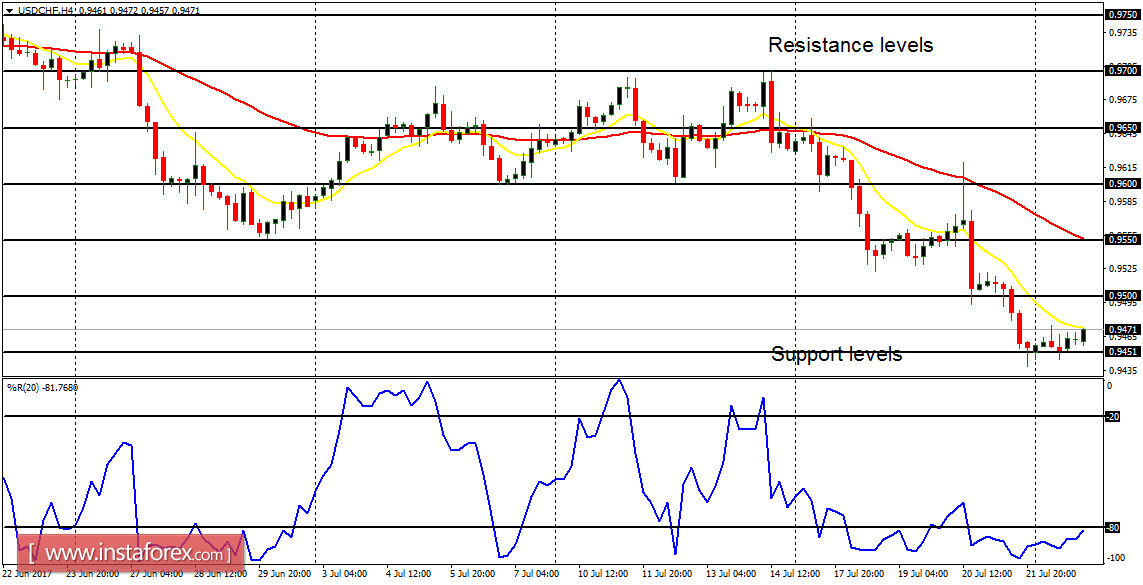
Task: Click the '14 Jul 12:00' time label
Action: coord(795,575)
